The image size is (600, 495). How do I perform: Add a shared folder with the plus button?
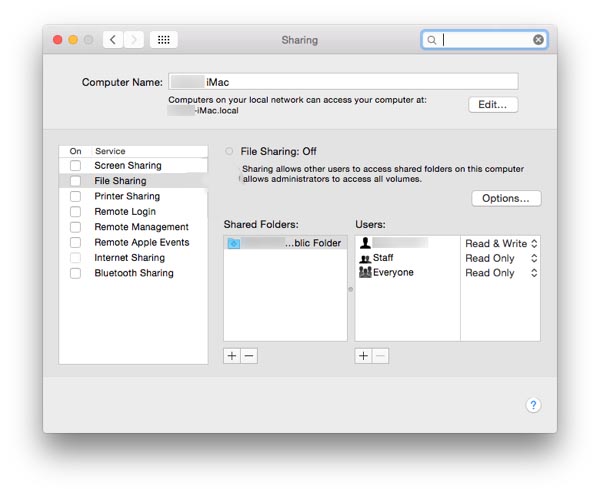pyautogui.click(x=232, y=356)
